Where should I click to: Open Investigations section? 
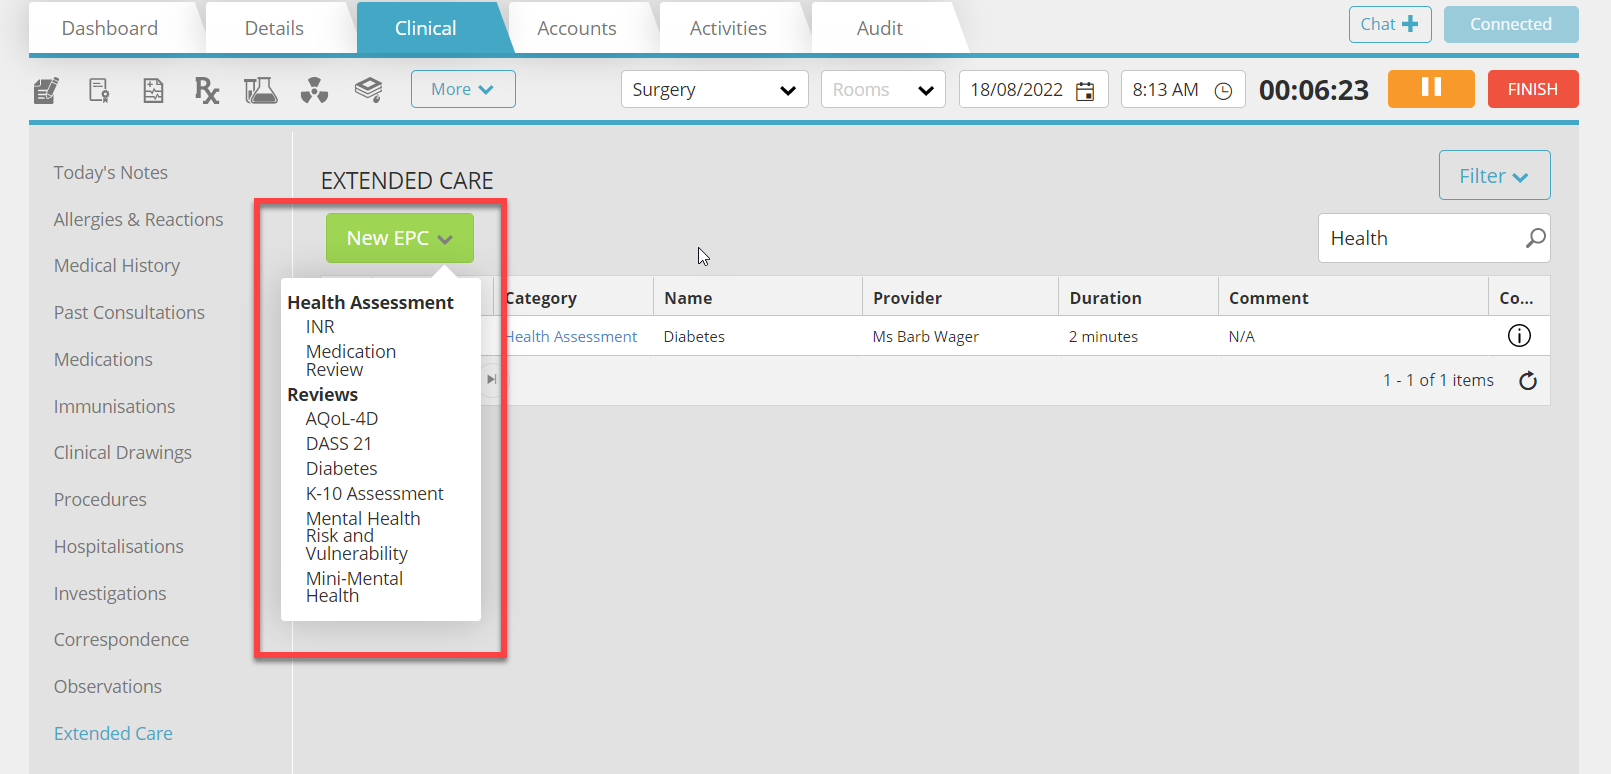tap(110, 594)
